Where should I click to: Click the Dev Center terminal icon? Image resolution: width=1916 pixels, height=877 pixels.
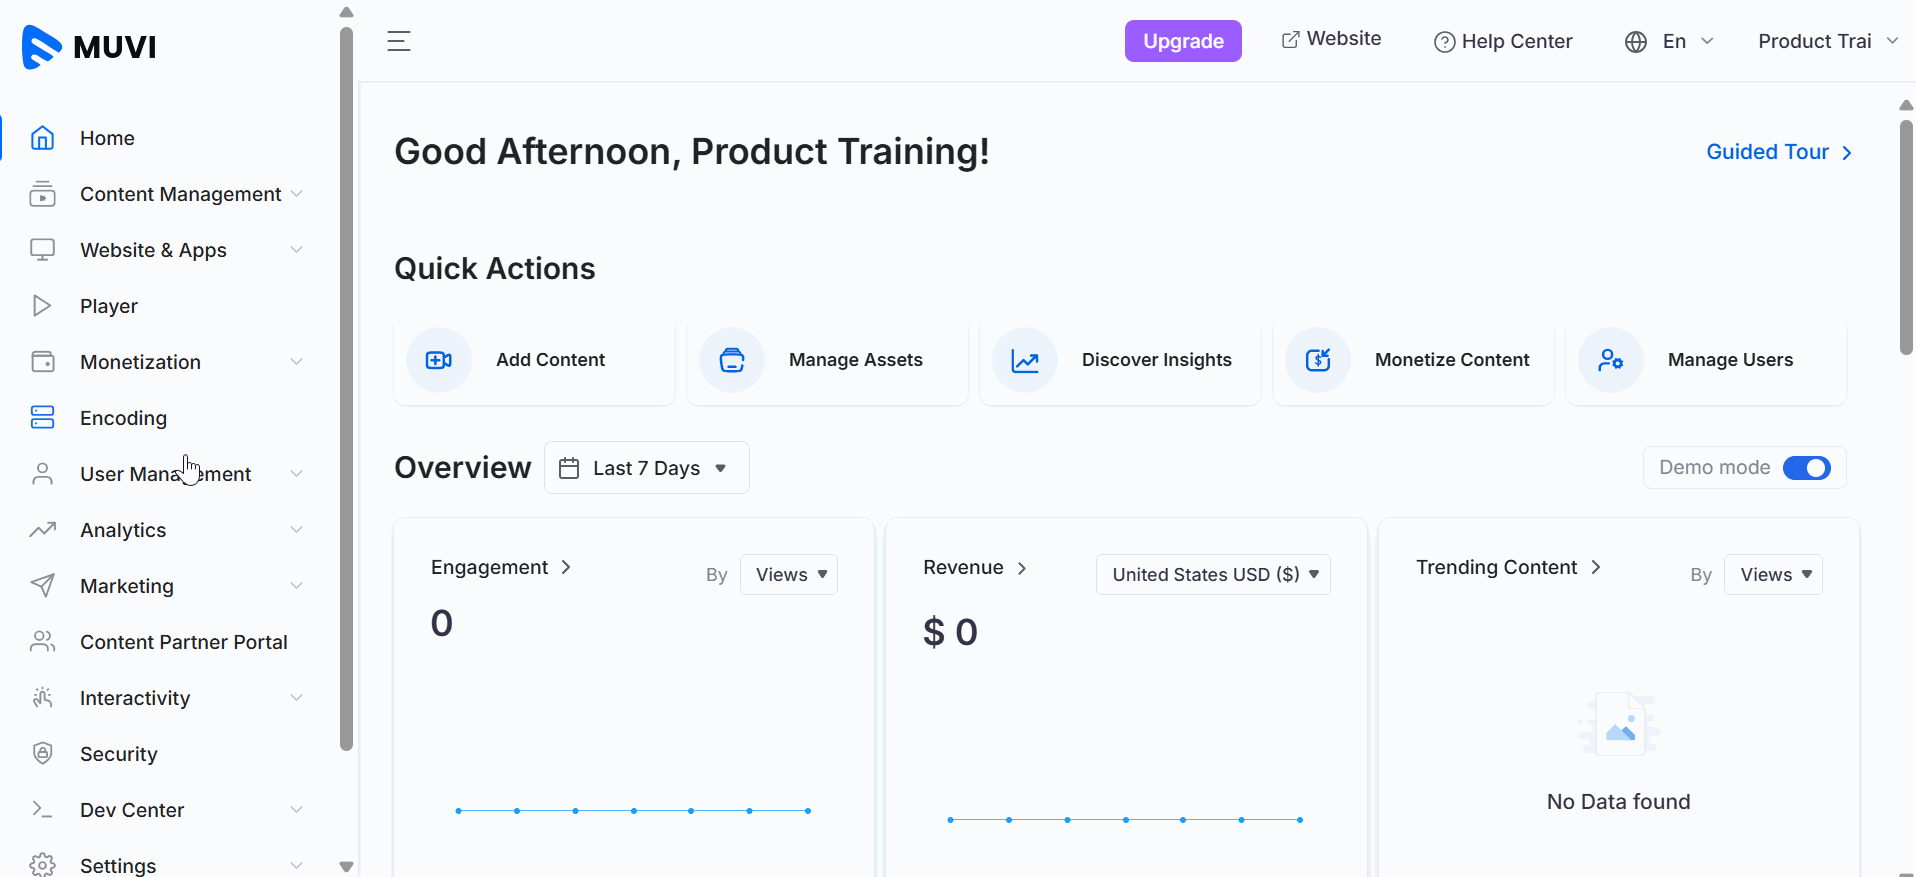click(x=42, y=809)
